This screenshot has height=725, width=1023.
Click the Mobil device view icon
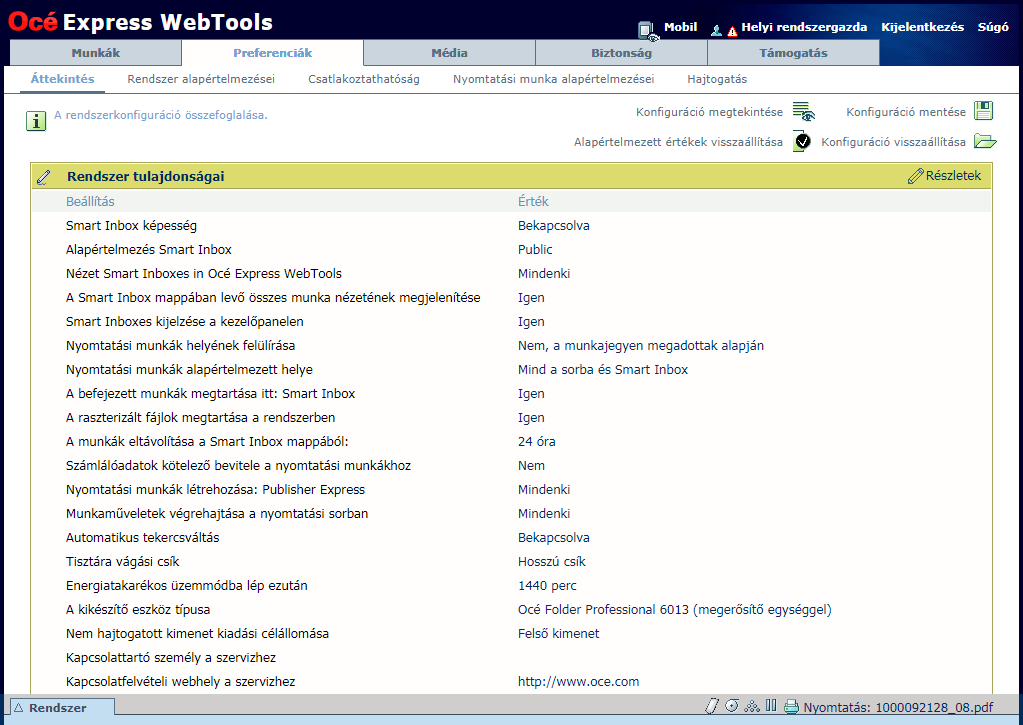[647, 31]
